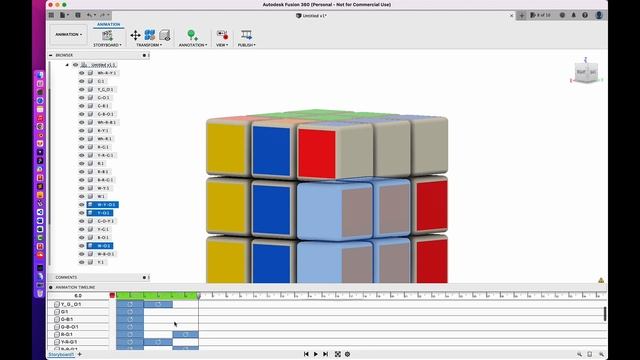The image size is (640, 360).
Task: Click the zoom magnifier icon under the timeline
Action: pos(579,354)
